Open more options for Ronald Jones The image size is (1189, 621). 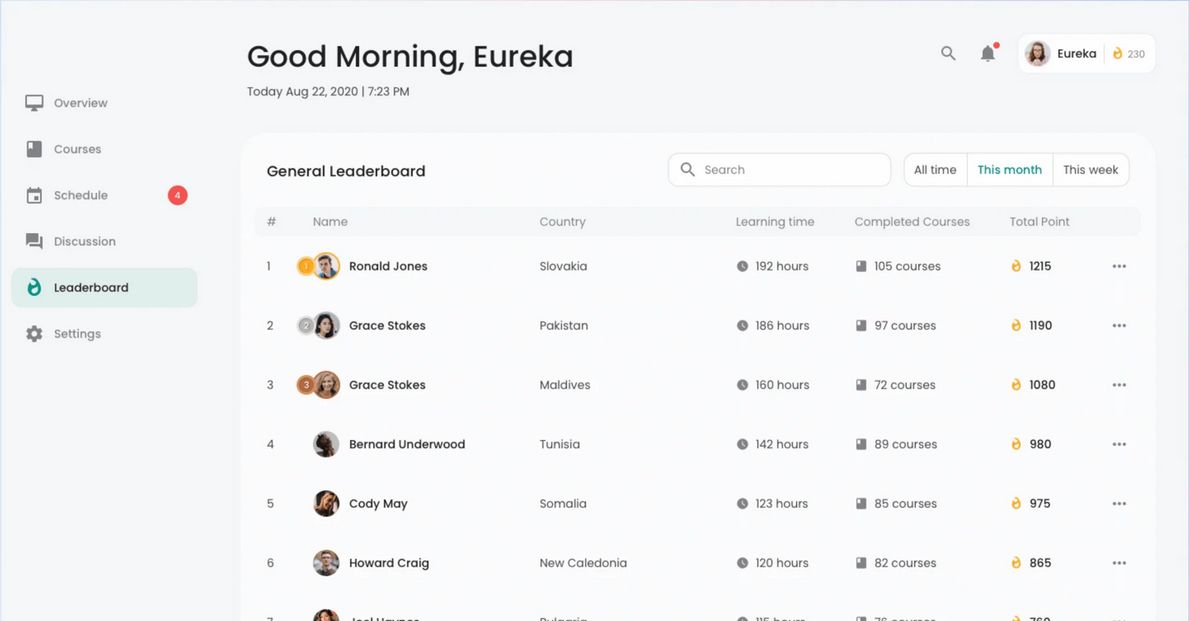click(1119, 267)
